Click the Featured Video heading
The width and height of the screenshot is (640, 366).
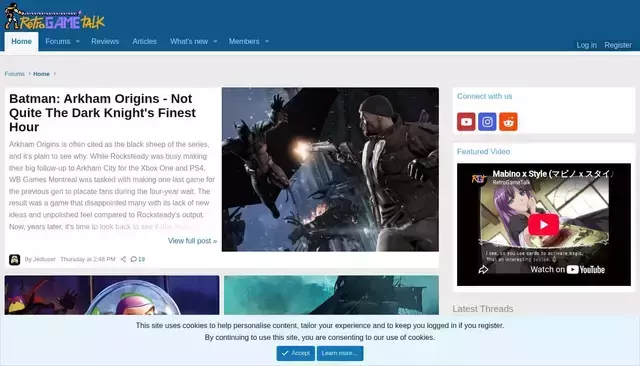click(483, 151)
